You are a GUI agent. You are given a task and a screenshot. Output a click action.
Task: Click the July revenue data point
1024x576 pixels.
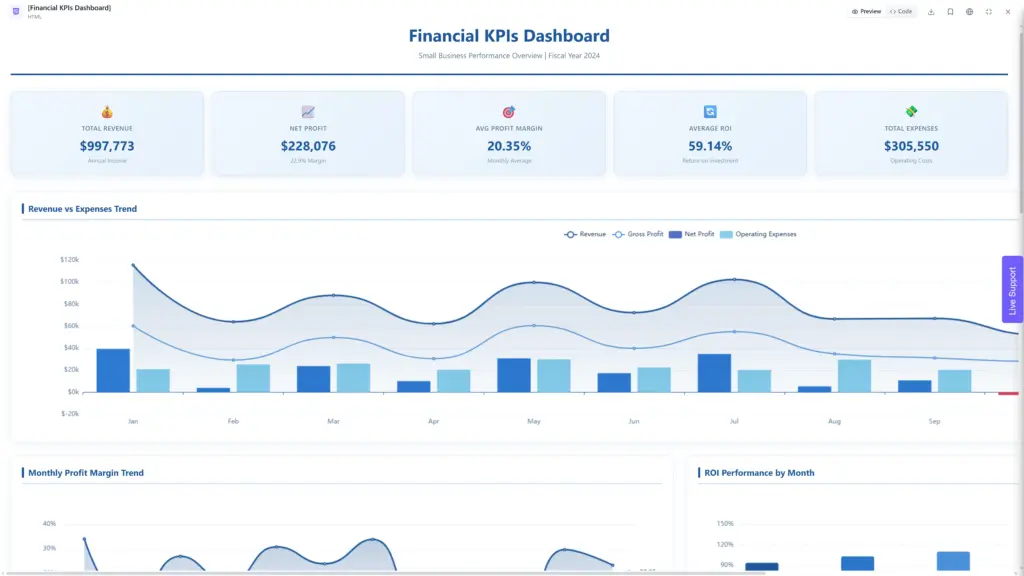click(734, 280)
